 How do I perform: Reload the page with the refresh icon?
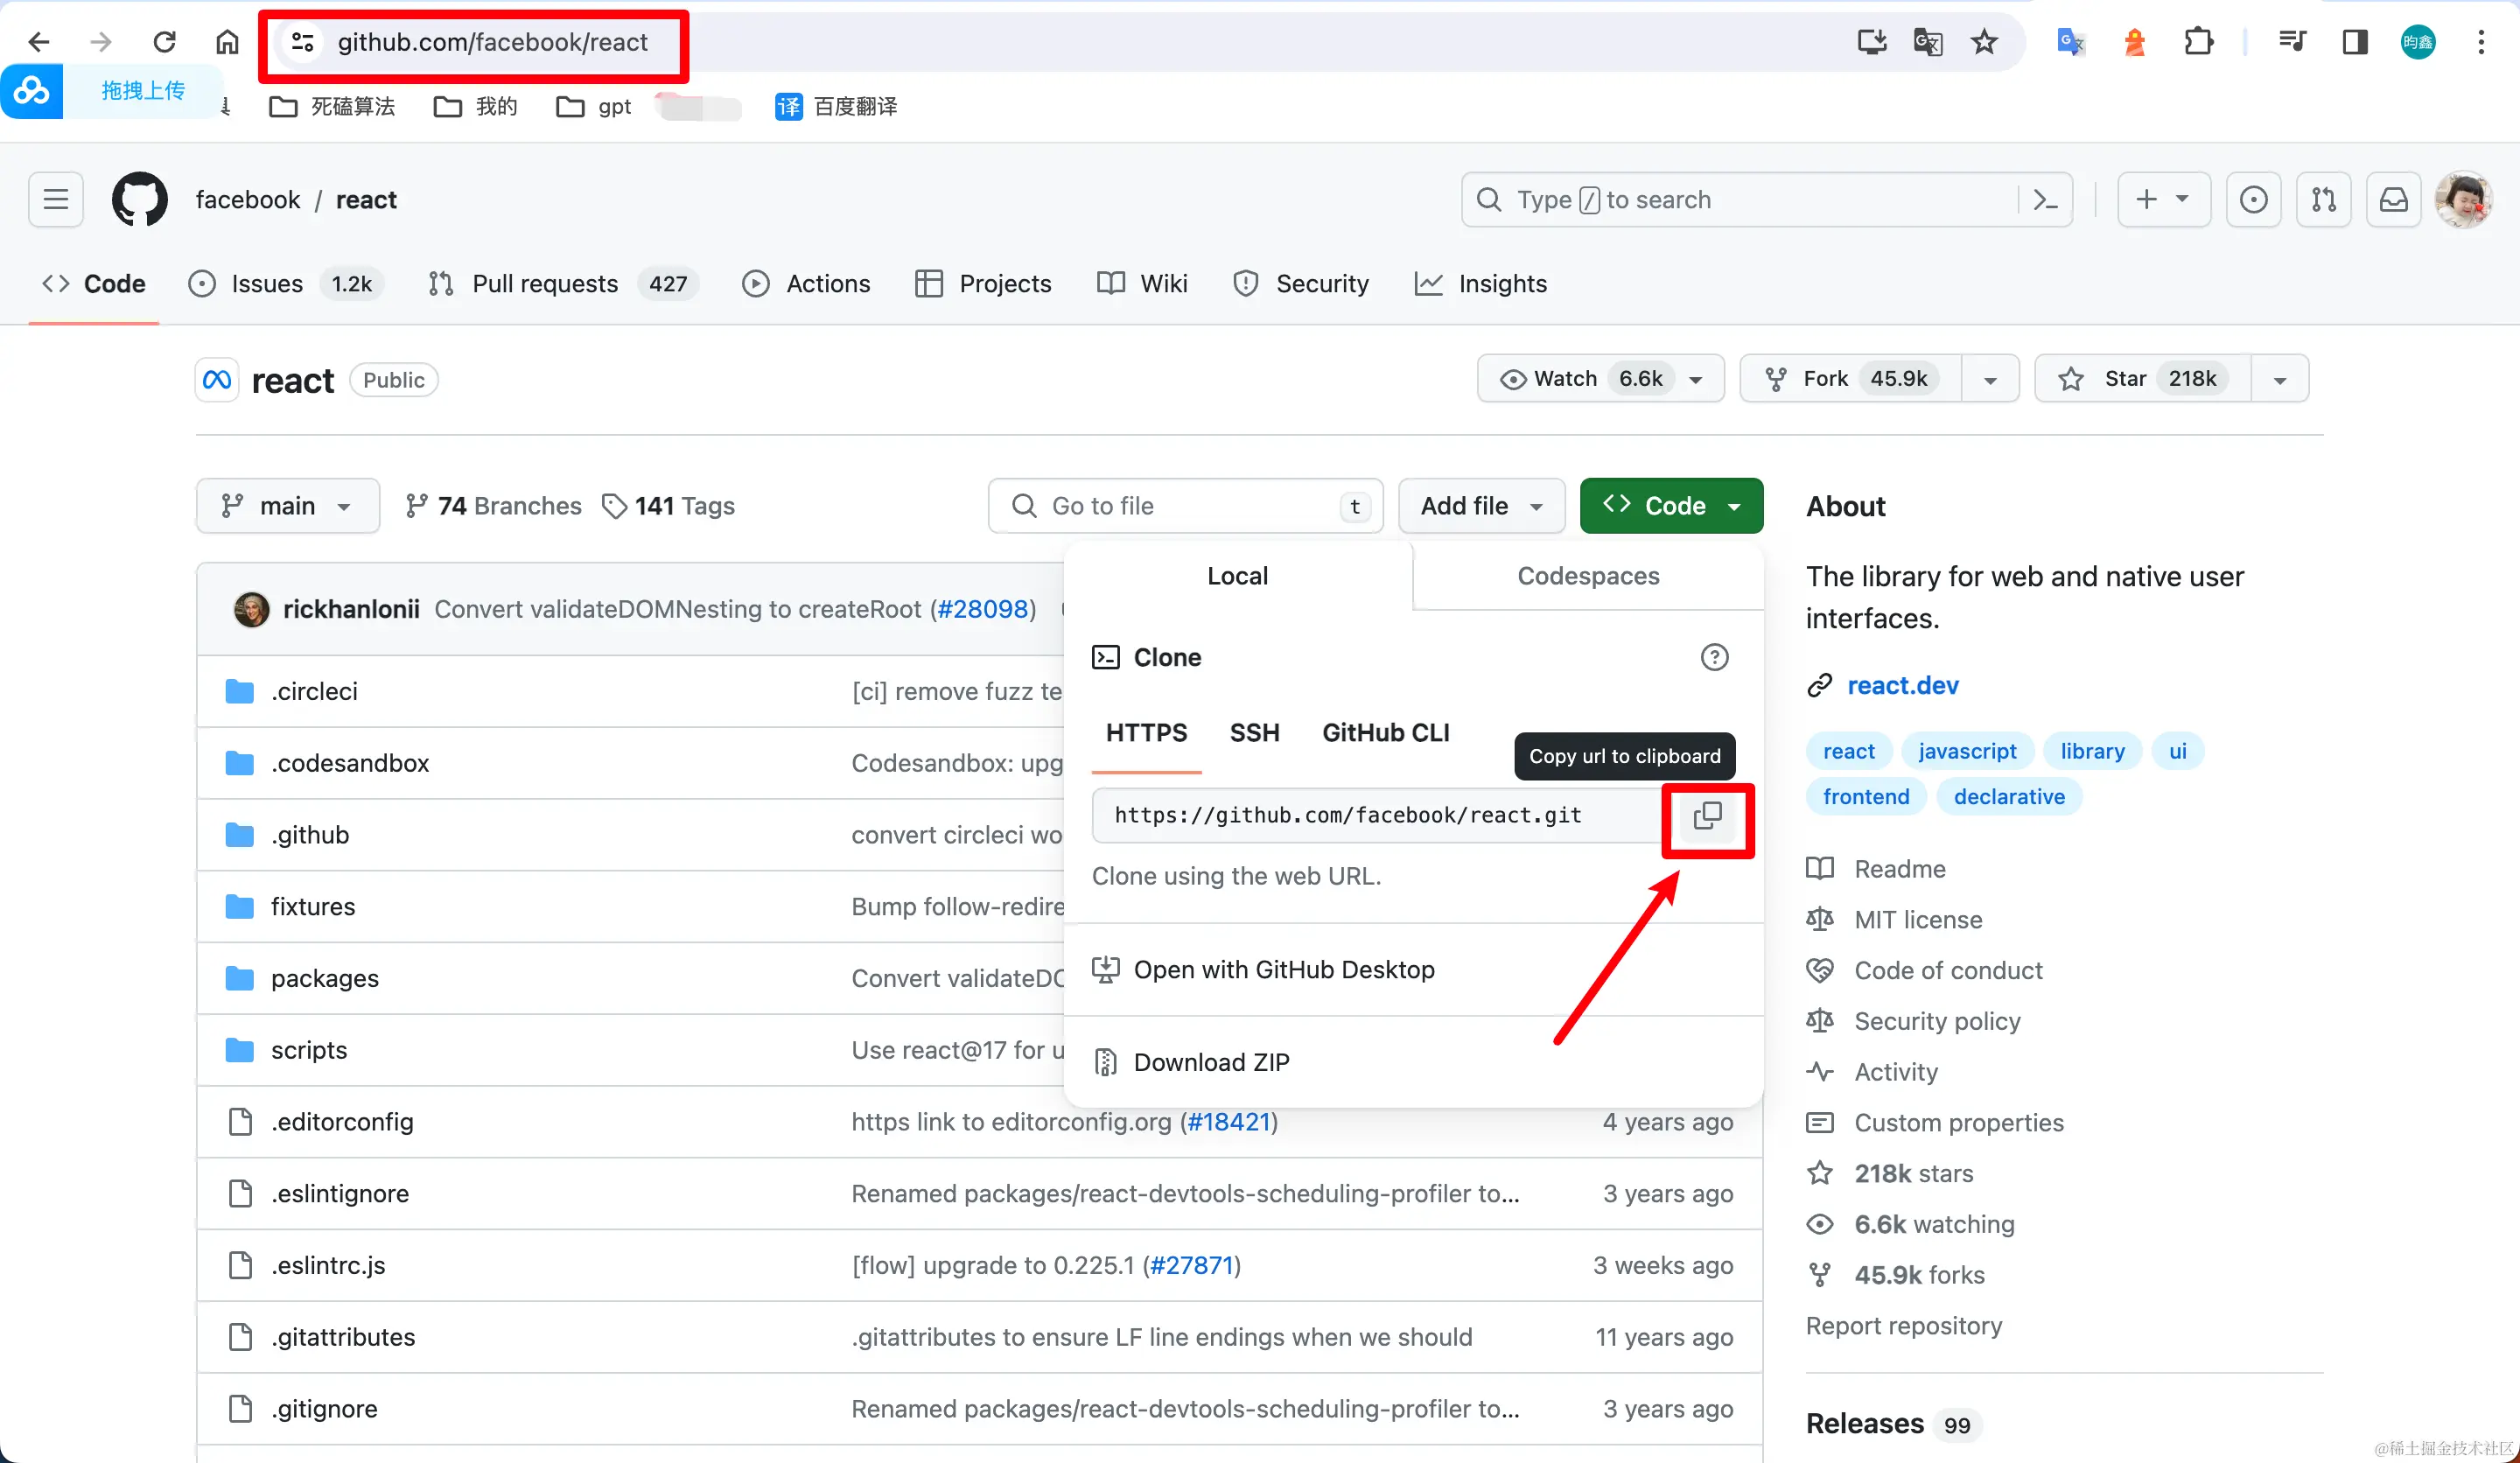(164, 42)
